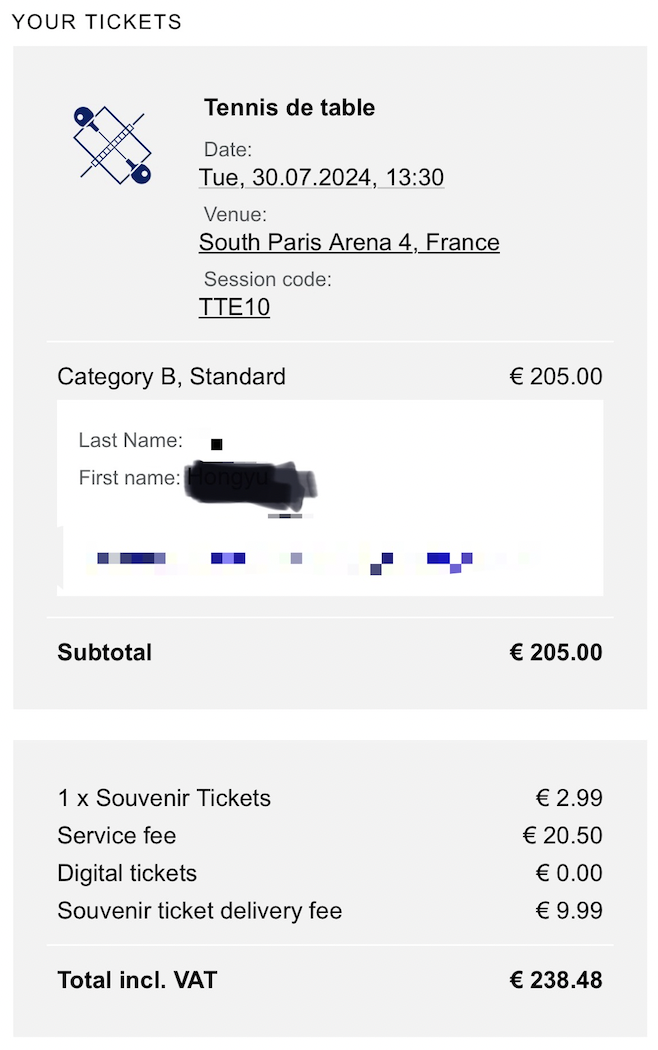Select the Digital tickets line item

[x=329, y=873]
